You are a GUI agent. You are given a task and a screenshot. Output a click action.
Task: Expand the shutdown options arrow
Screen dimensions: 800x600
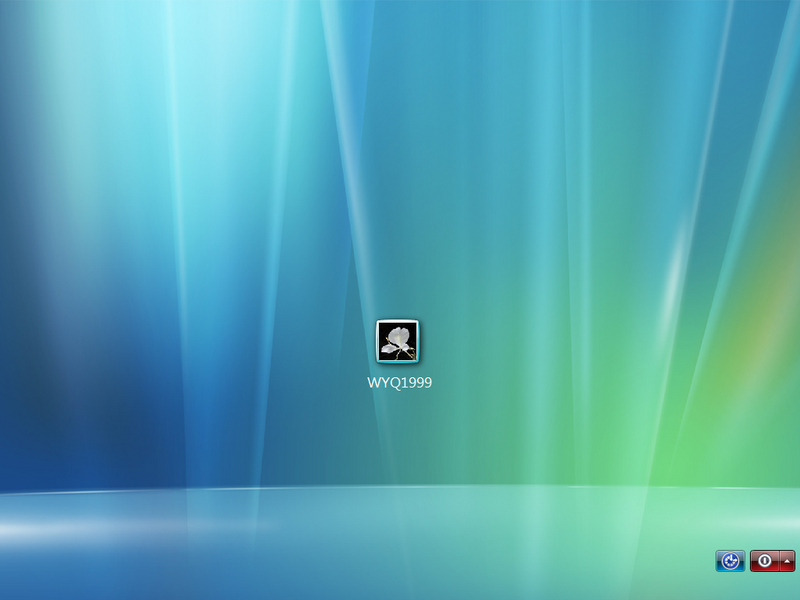tap(787, 561)
